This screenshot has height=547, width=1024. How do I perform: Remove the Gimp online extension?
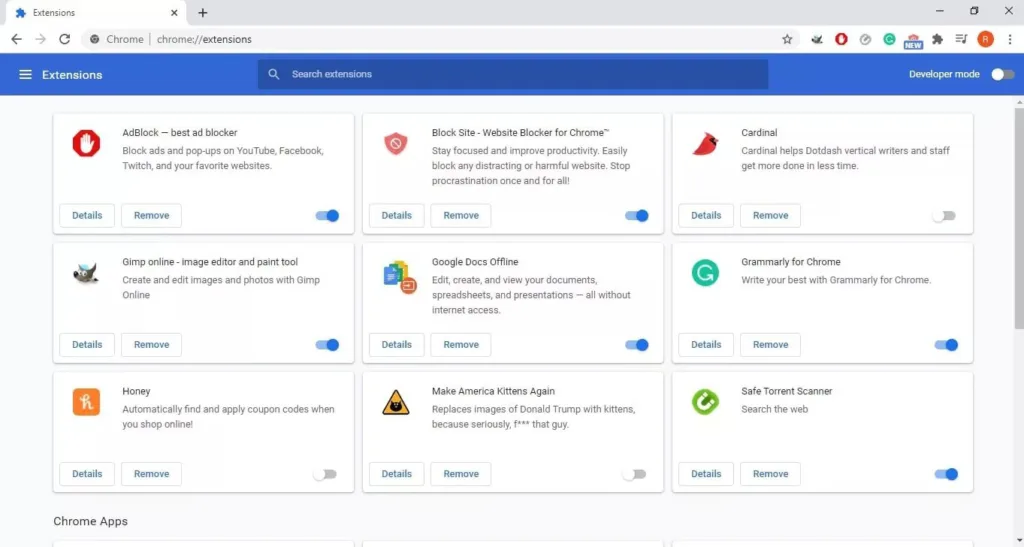[152, 345]
